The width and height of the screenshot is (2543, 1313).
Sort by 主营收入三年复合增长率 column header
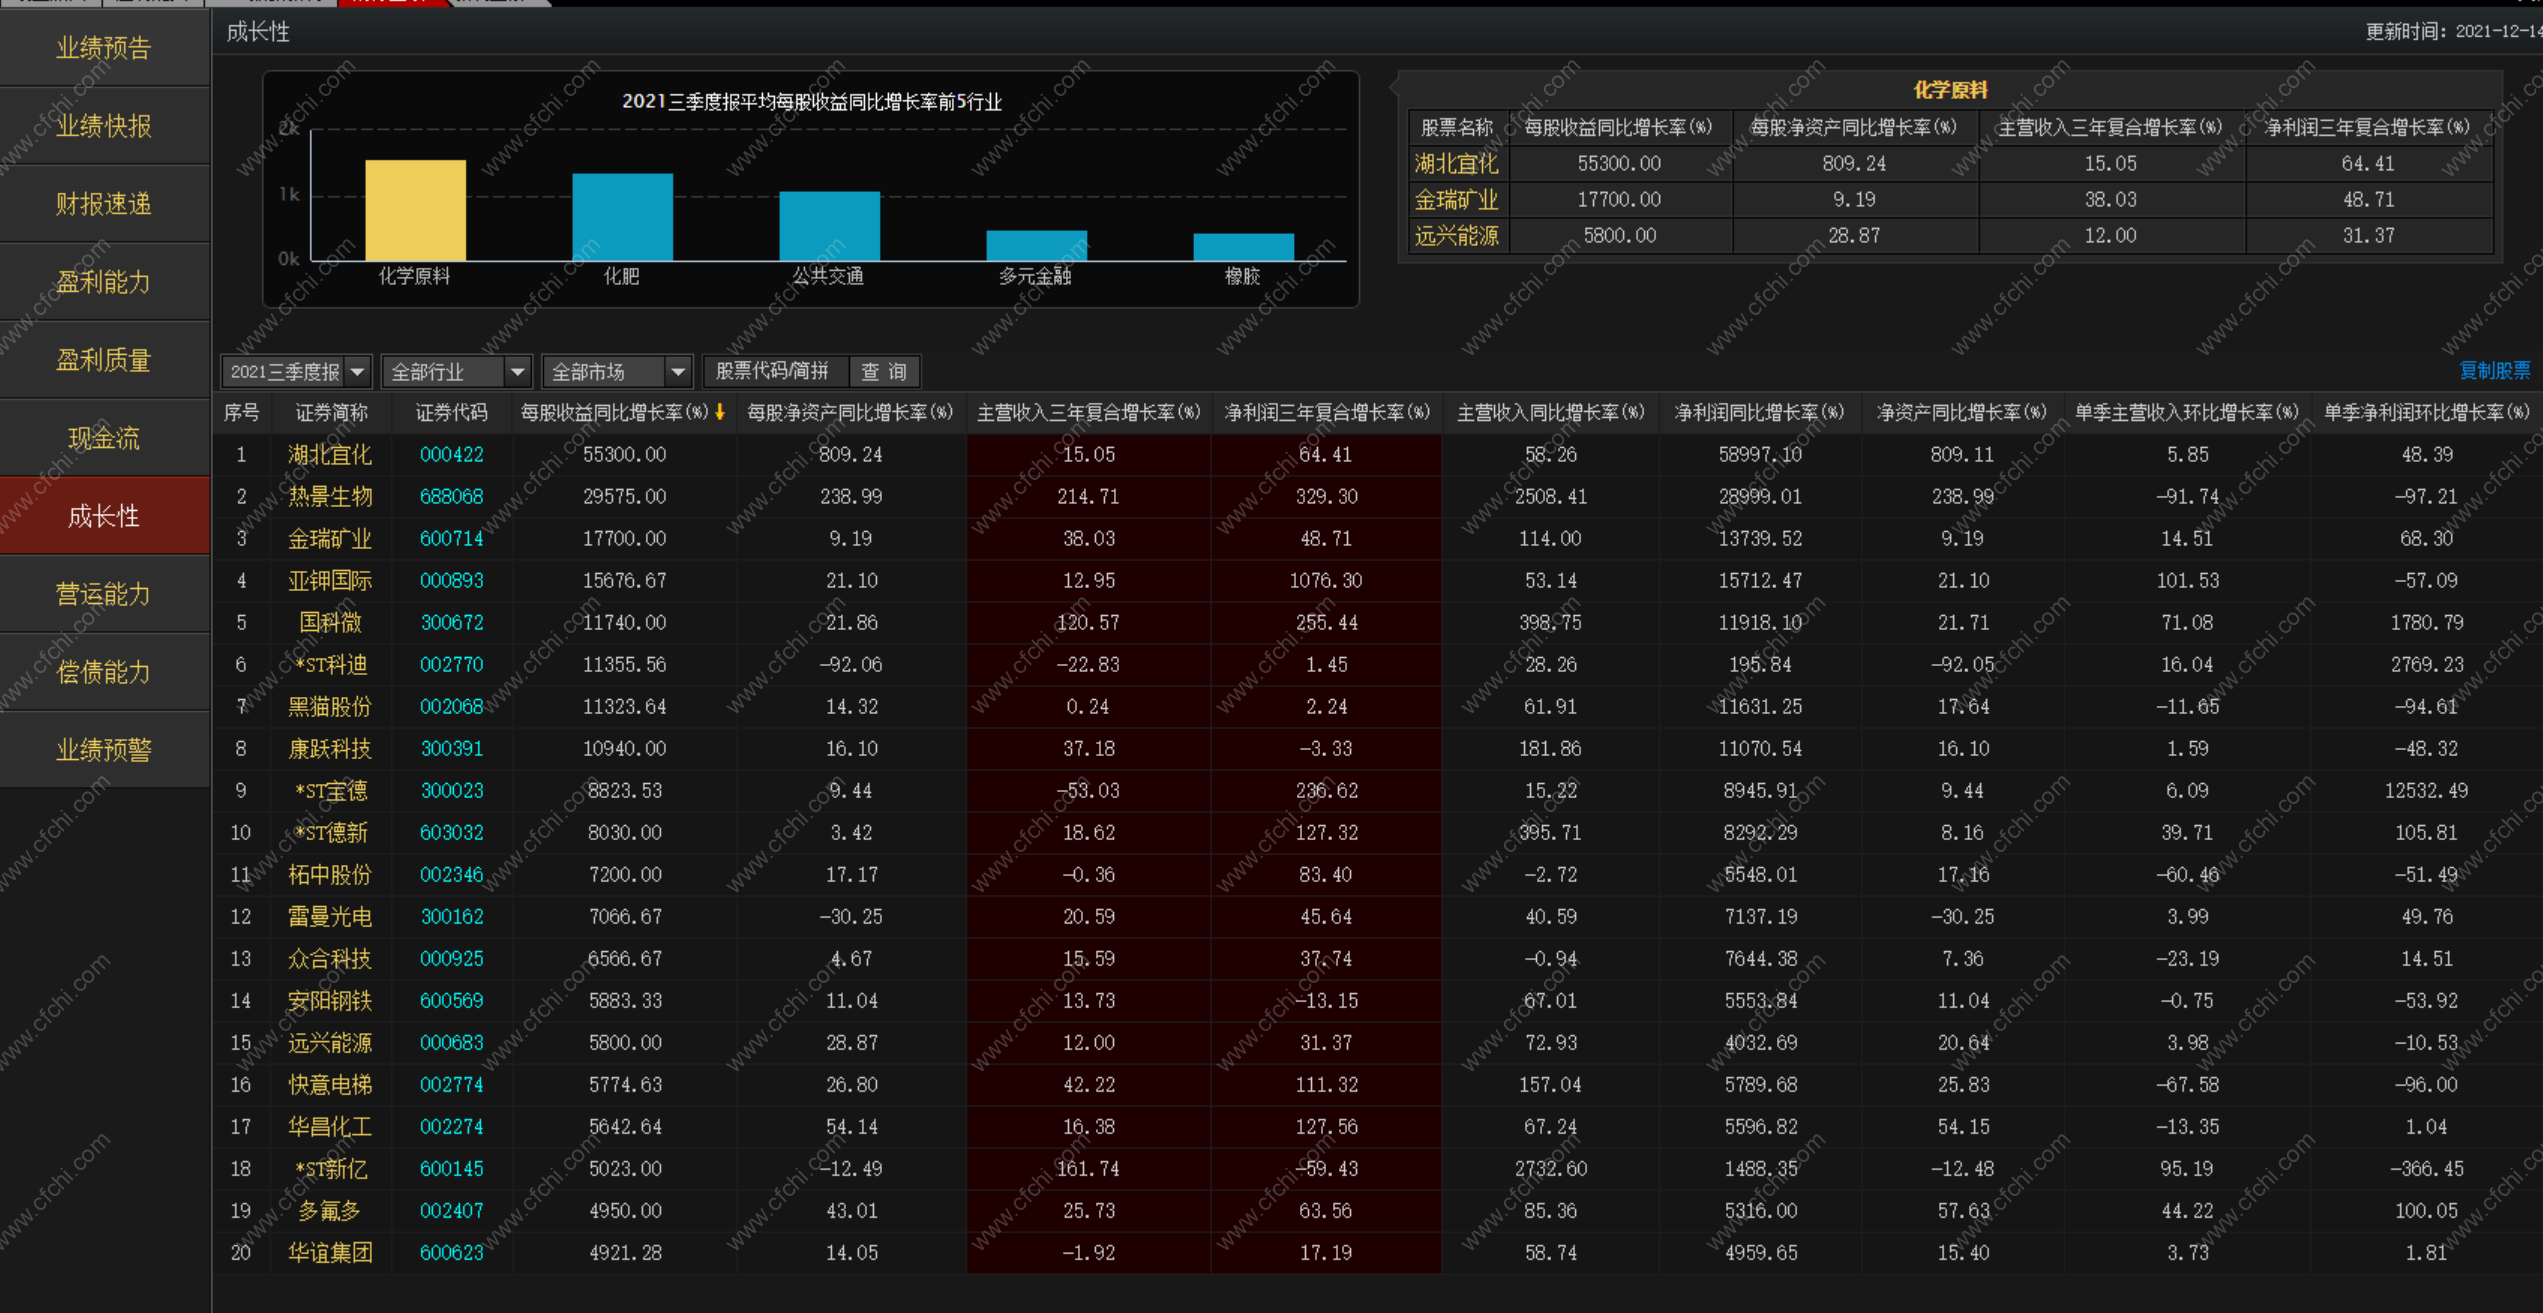click(1088, 413)
